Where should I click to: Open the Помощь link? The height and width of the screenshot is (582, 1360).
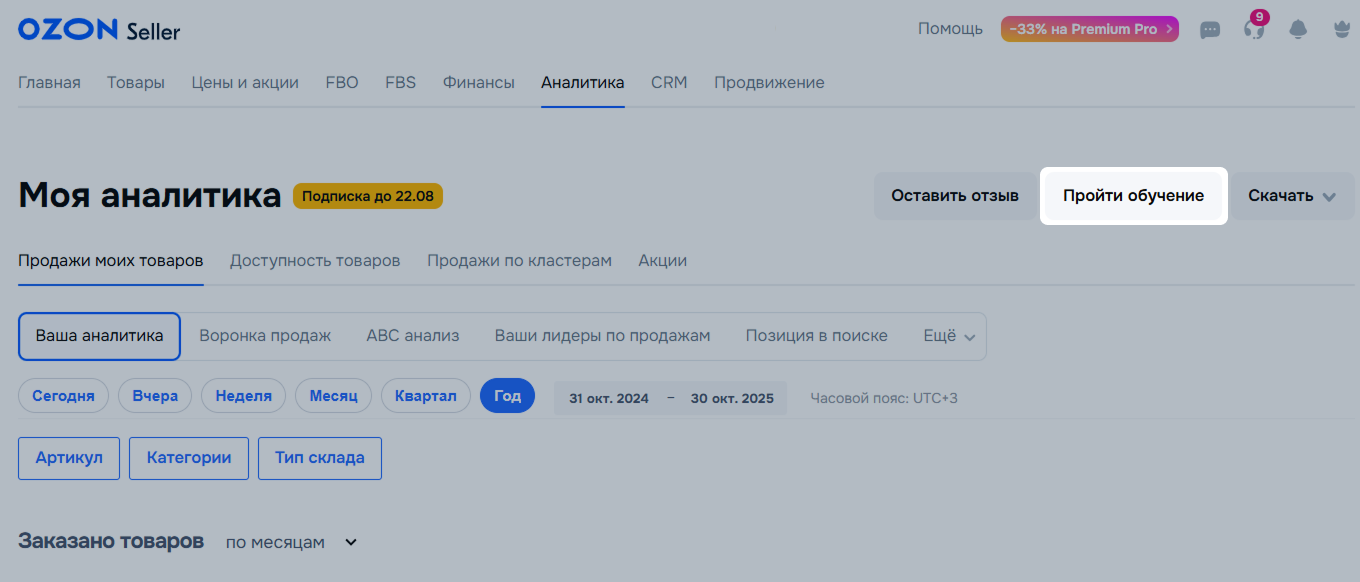pos(950,29)
